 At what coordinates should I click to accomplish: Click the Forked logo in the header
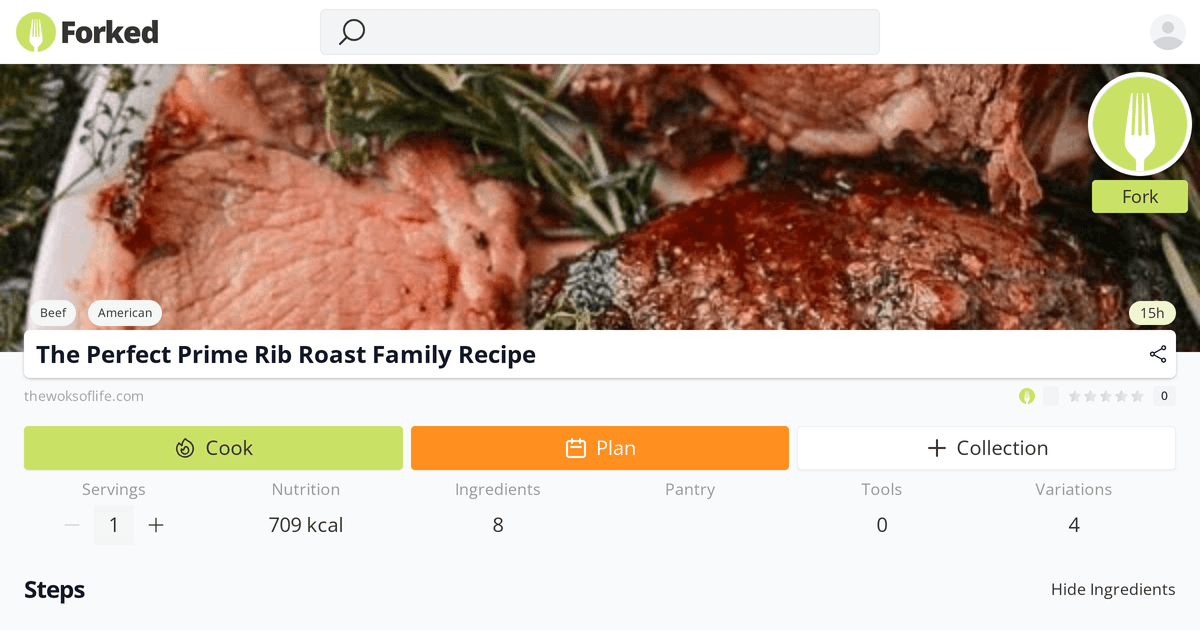click(88, 32)
